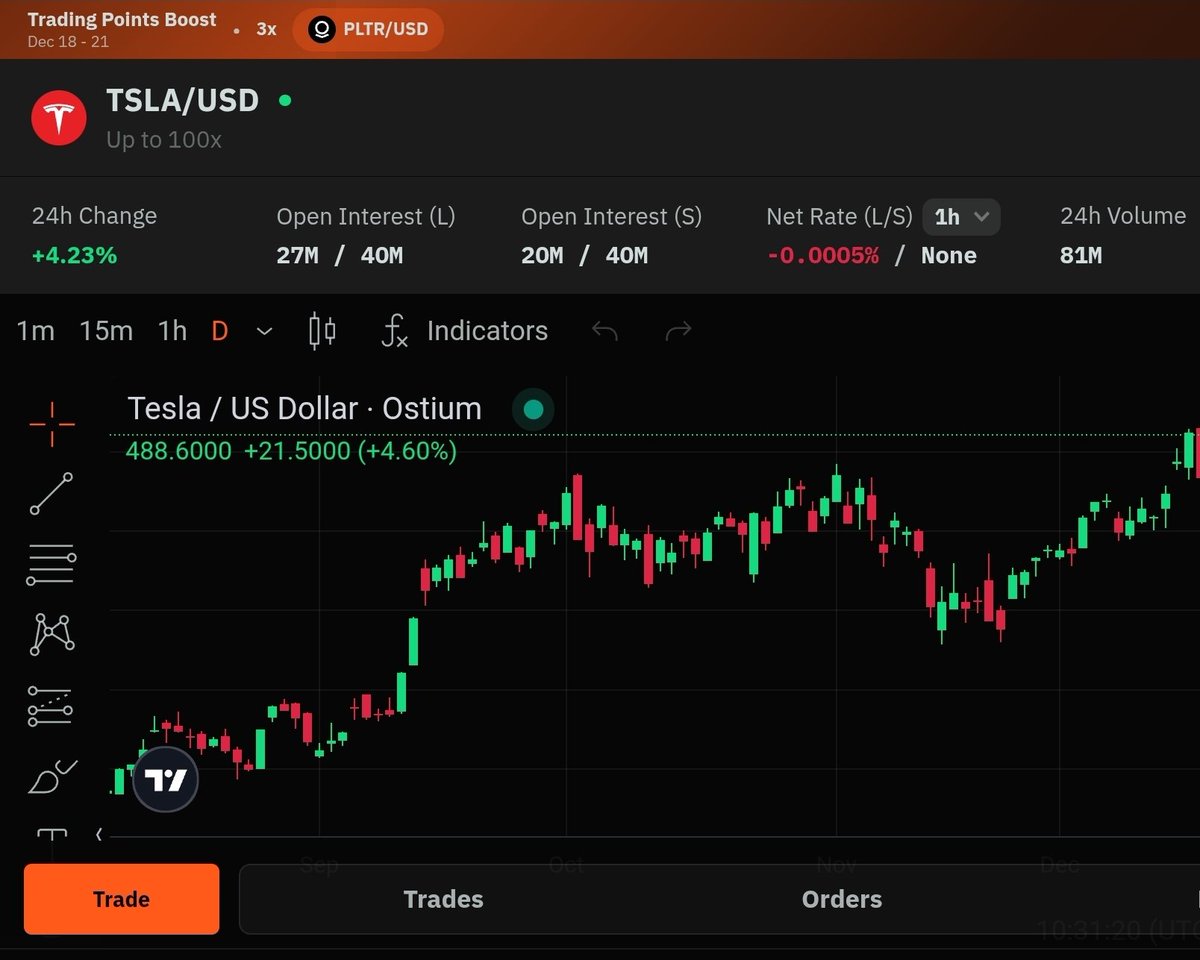Click the Net Rate -0.0005% value

coord(823,255)
